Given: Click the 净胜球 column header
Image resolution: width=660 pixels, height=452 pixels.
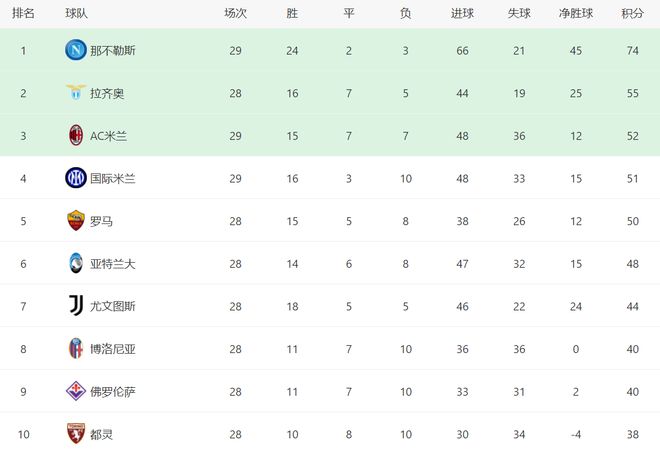Looking at the screenshot, I should pyautogui.click(x=575, y=13).
